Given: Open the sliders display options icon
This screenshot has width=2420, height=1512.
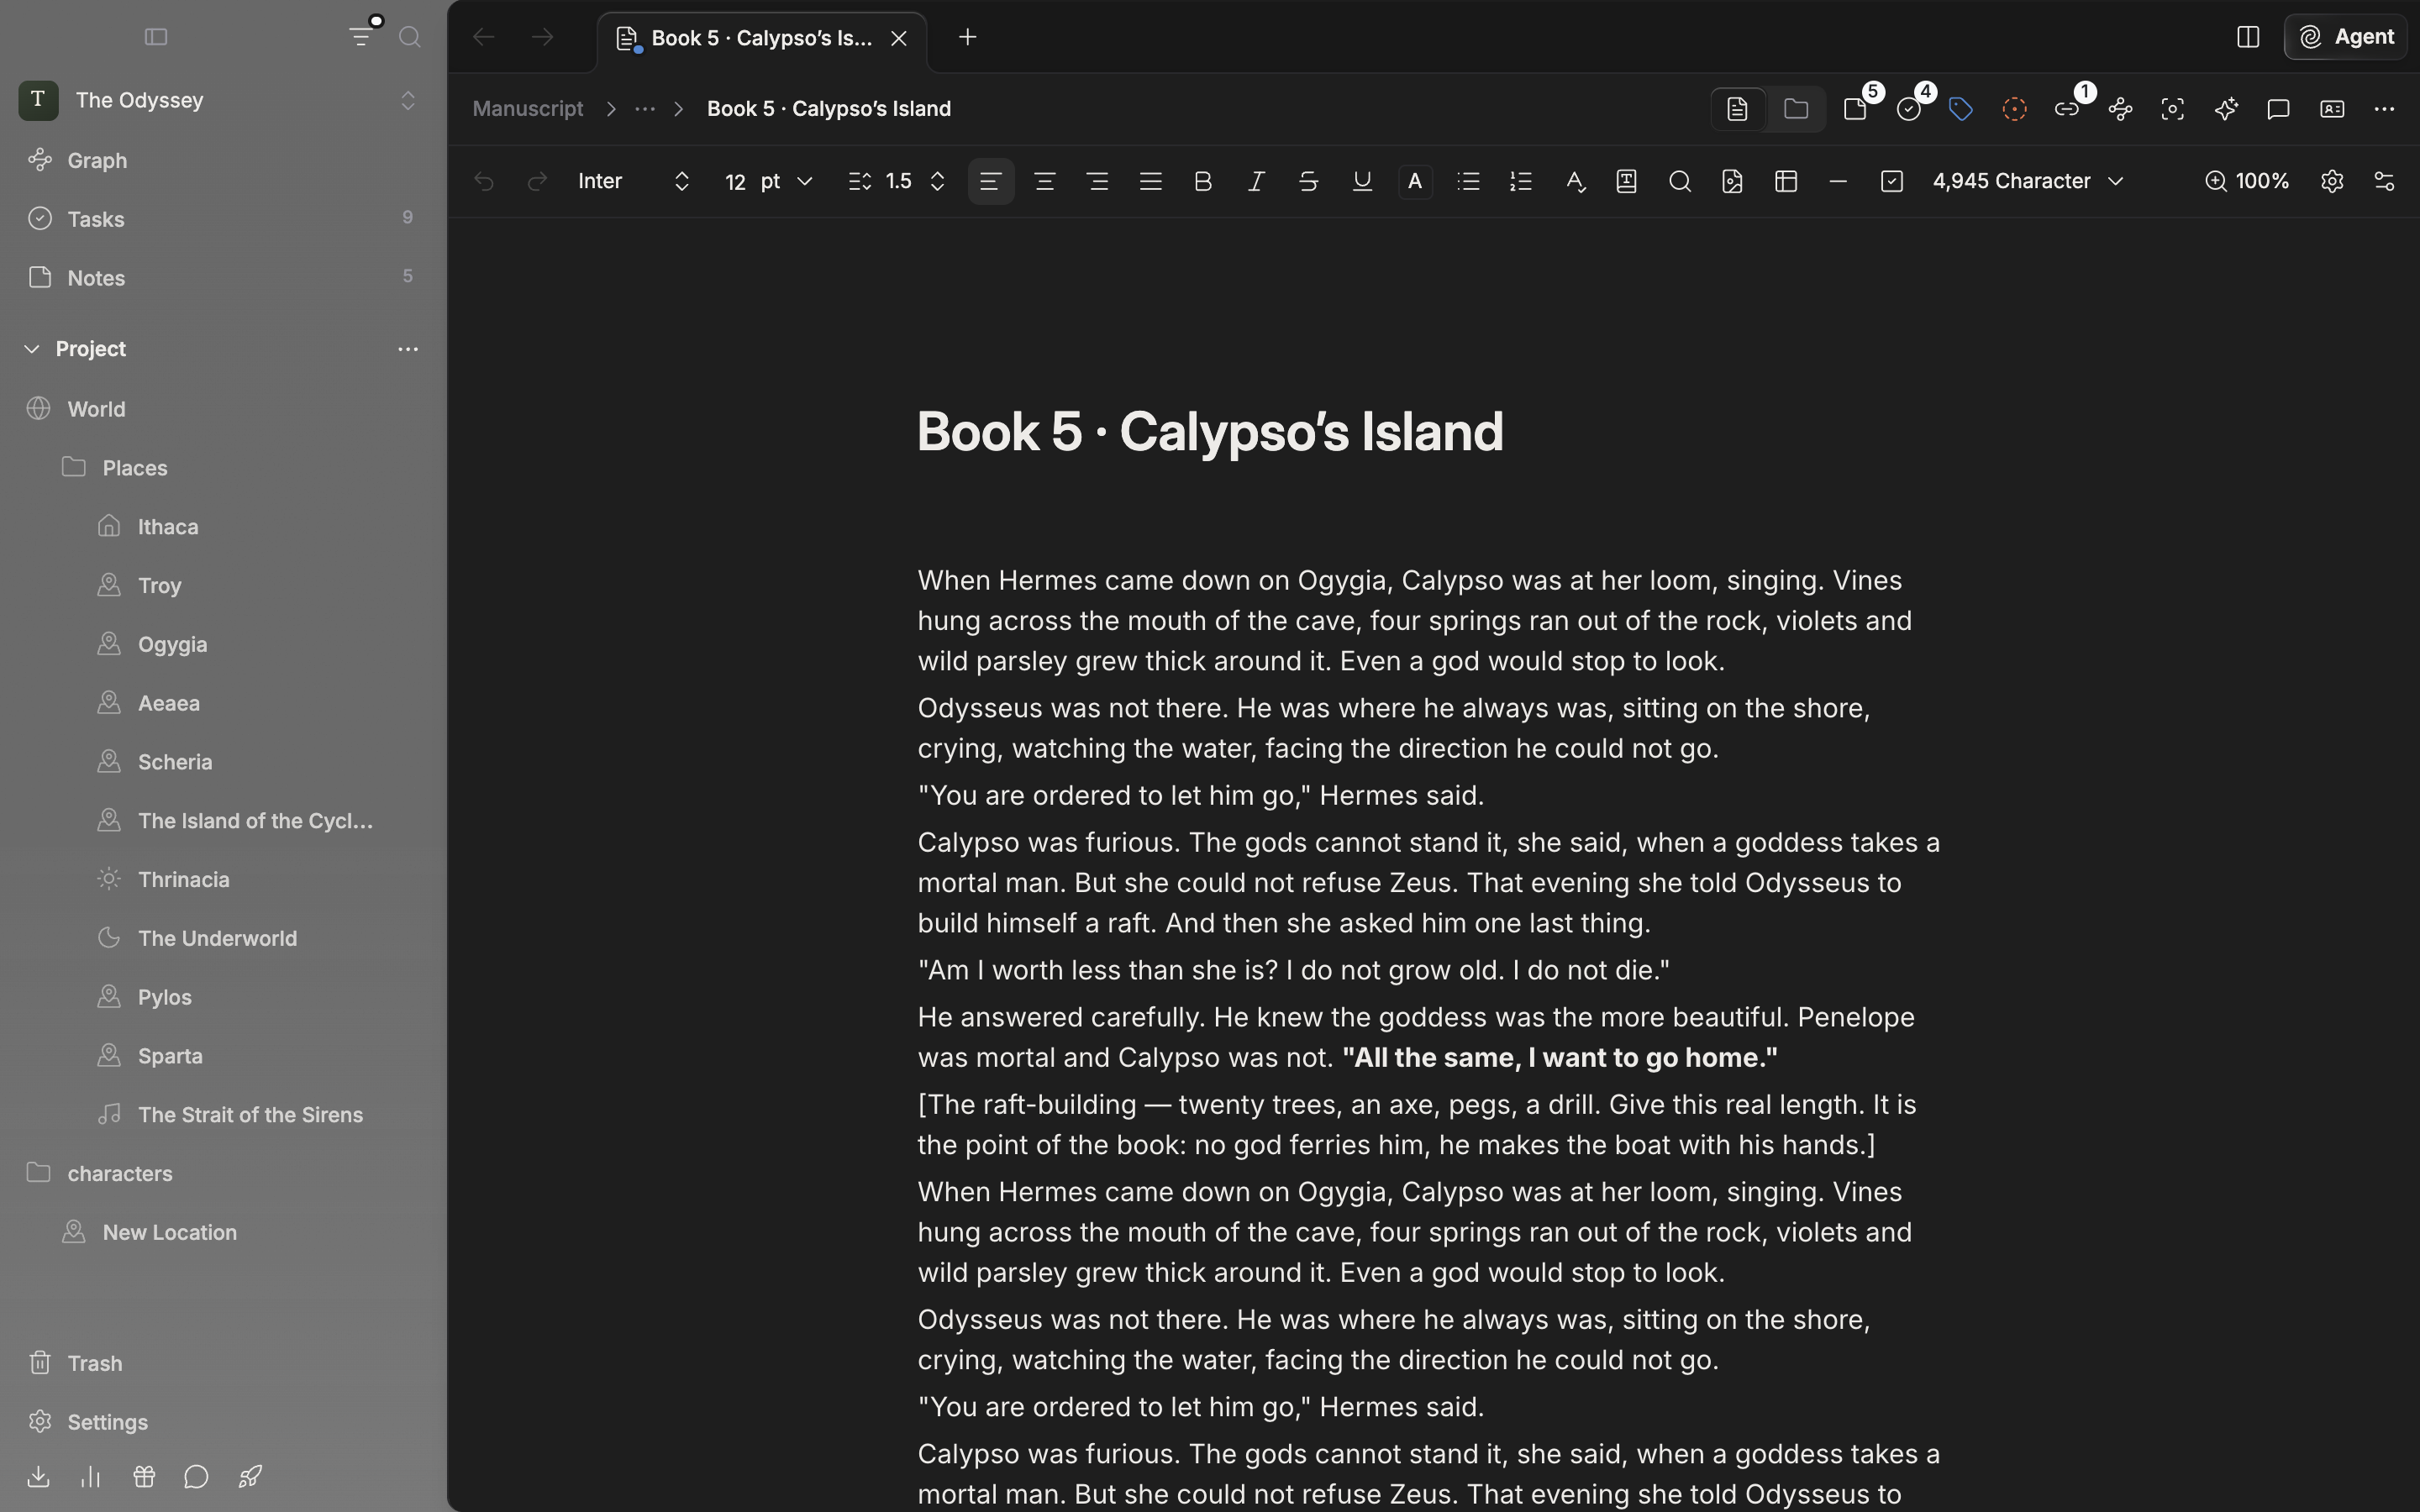Looking at the screenshot, I should pos(2384,181).
